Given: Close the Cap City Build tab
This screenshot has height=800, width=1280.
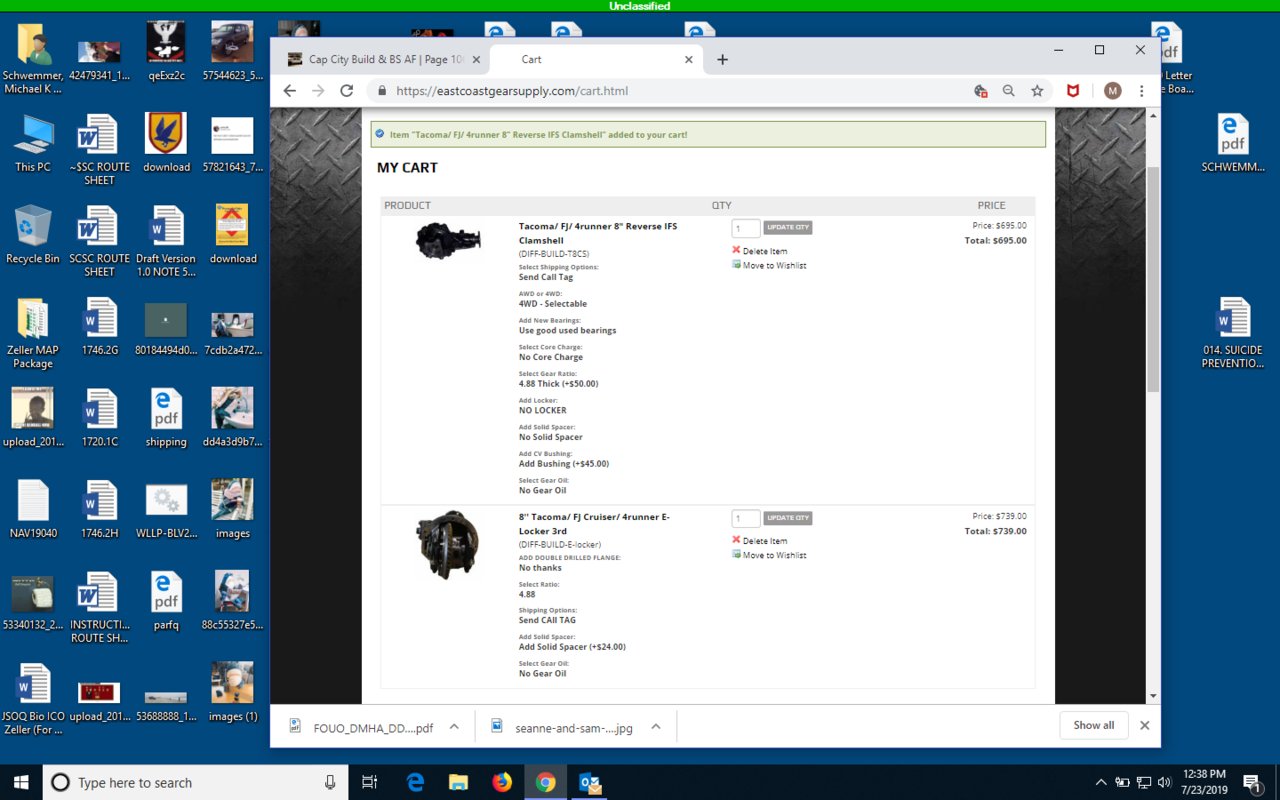Looking at the screenshot, I should coord(476,59).
